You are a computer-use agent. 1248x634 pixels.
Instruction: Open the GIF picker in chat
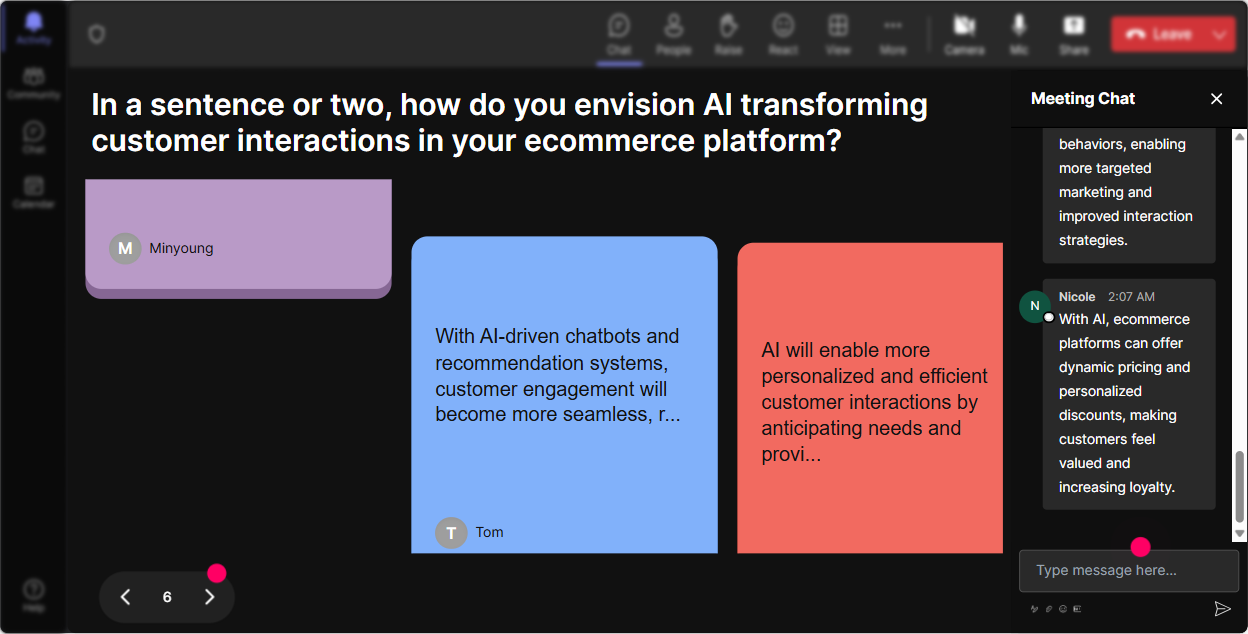pyautogui.click(x=1077, y=608)
